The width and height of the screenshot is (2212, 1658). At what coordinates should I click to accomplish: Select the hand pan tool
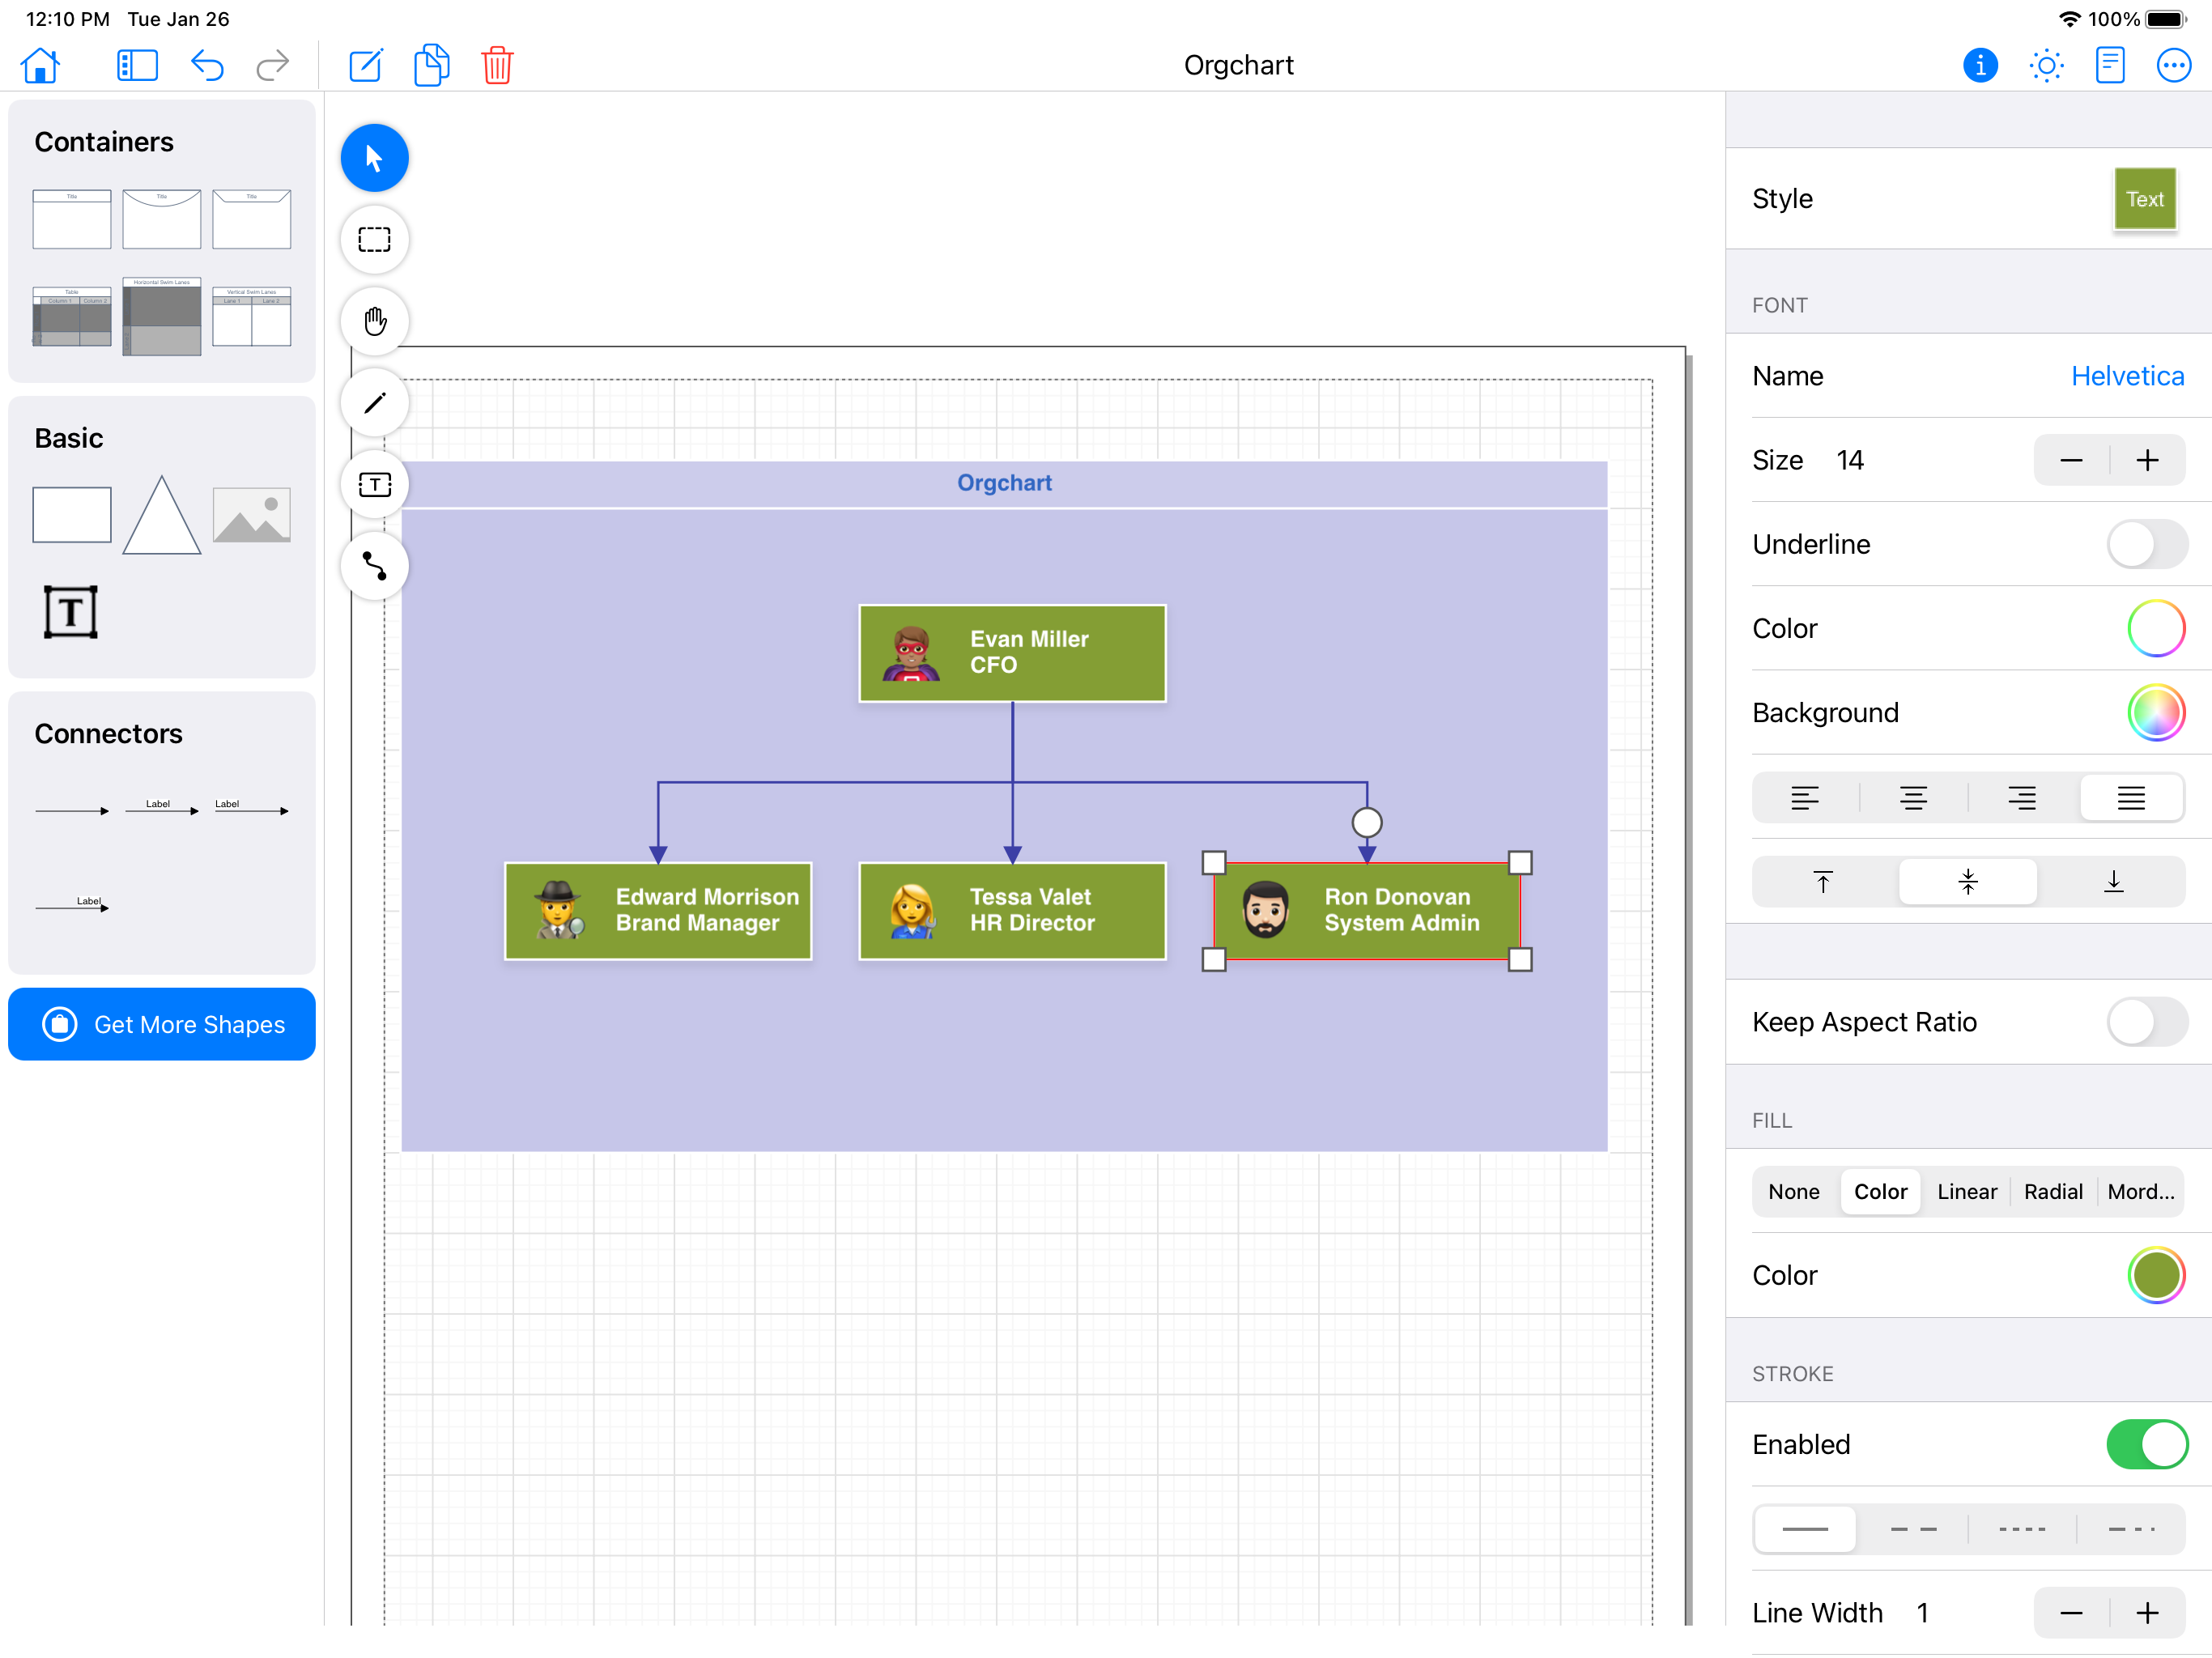[375, 322]
